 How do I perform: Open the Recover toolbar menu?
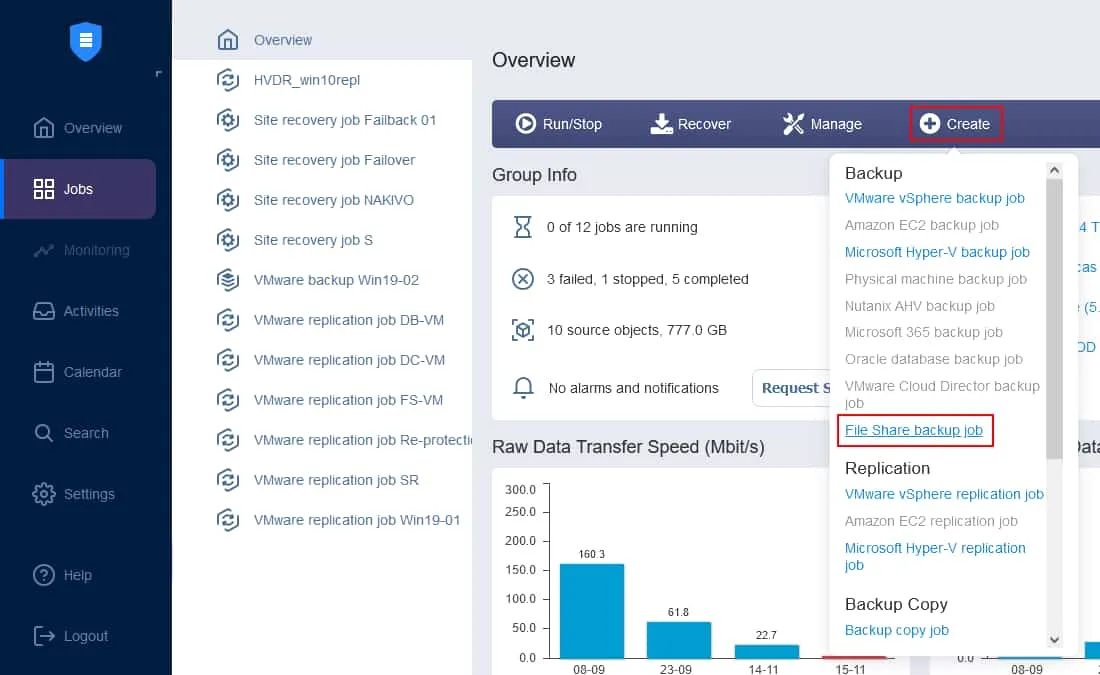[x=691, y=124]
